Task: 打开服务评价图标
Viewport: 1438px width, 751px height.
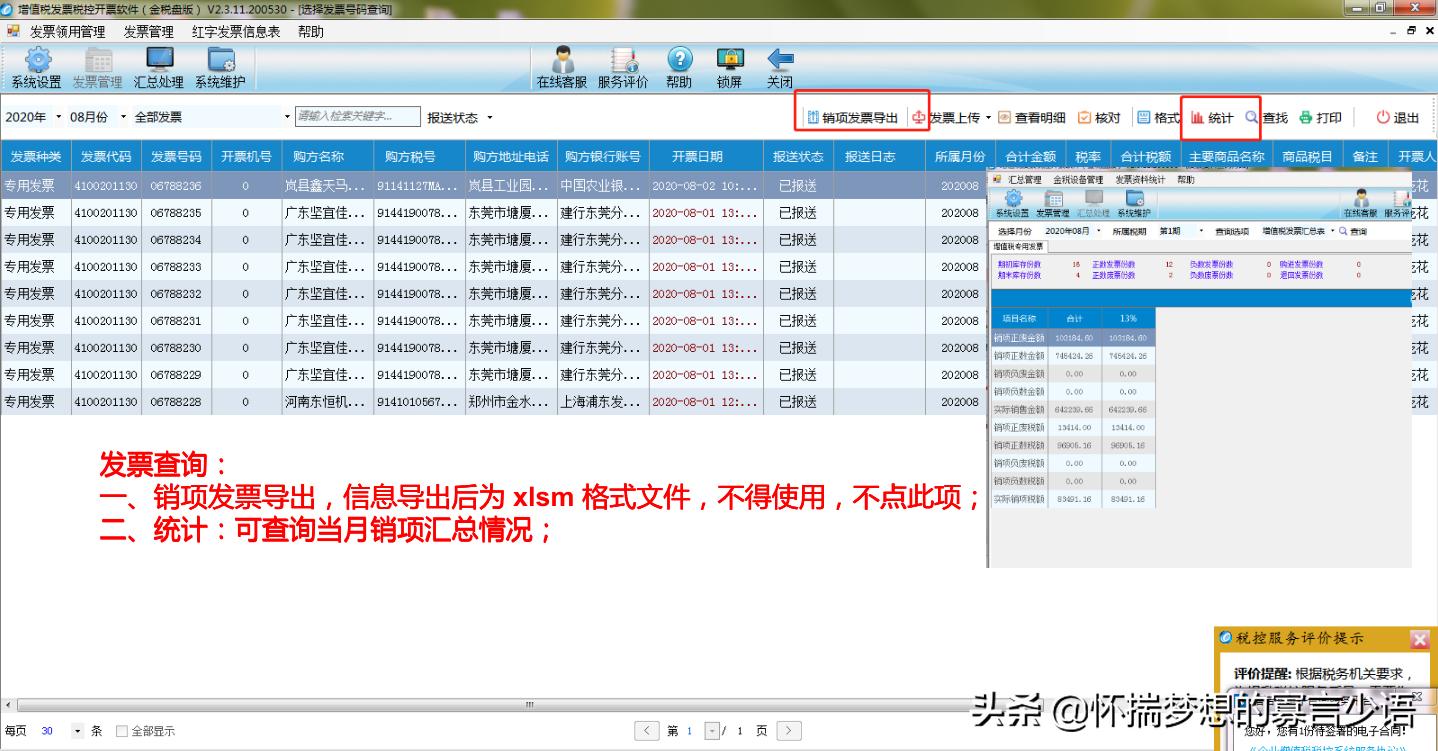Action: [623, 67]
